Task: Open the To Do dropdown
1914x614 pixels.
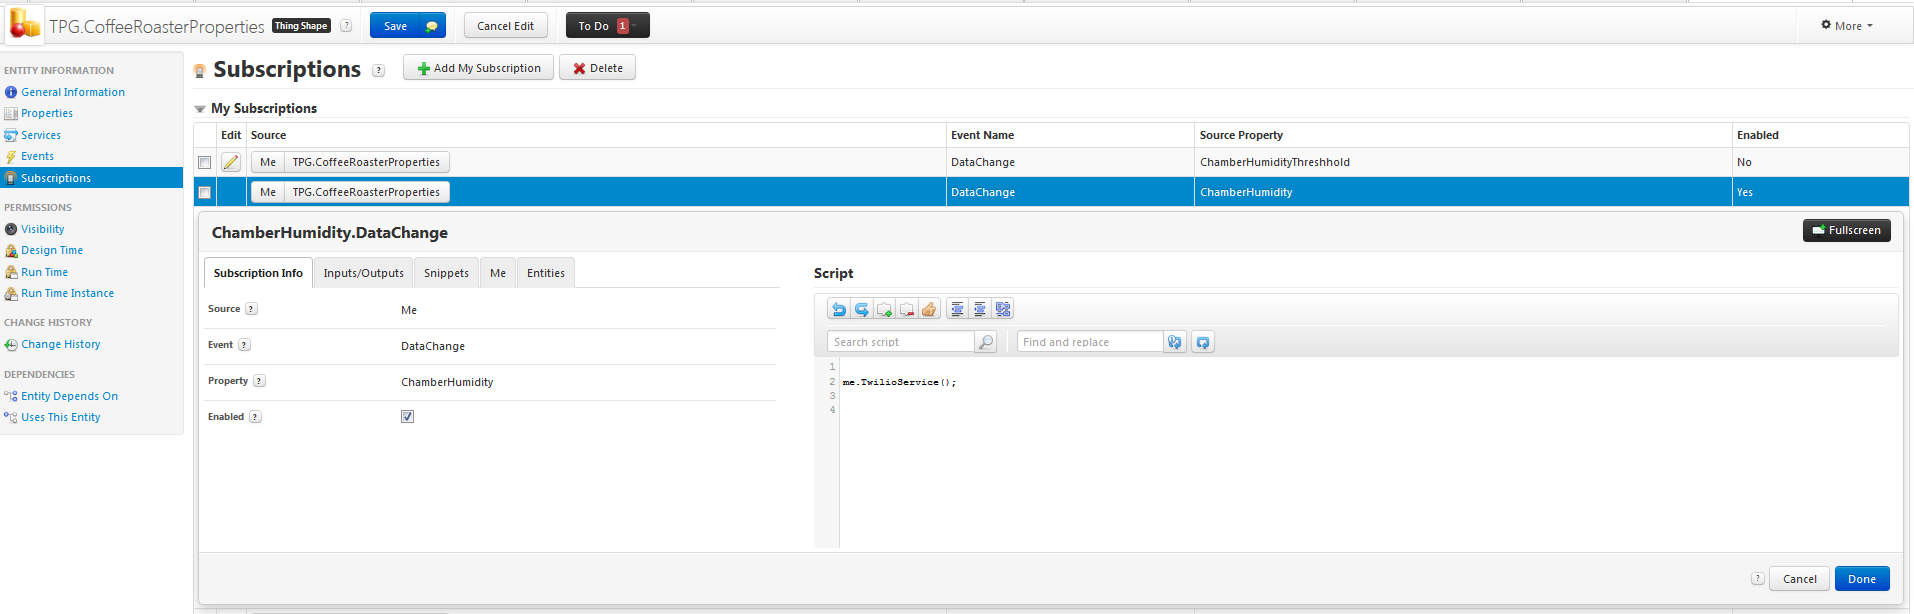Action: pos(607,26)
